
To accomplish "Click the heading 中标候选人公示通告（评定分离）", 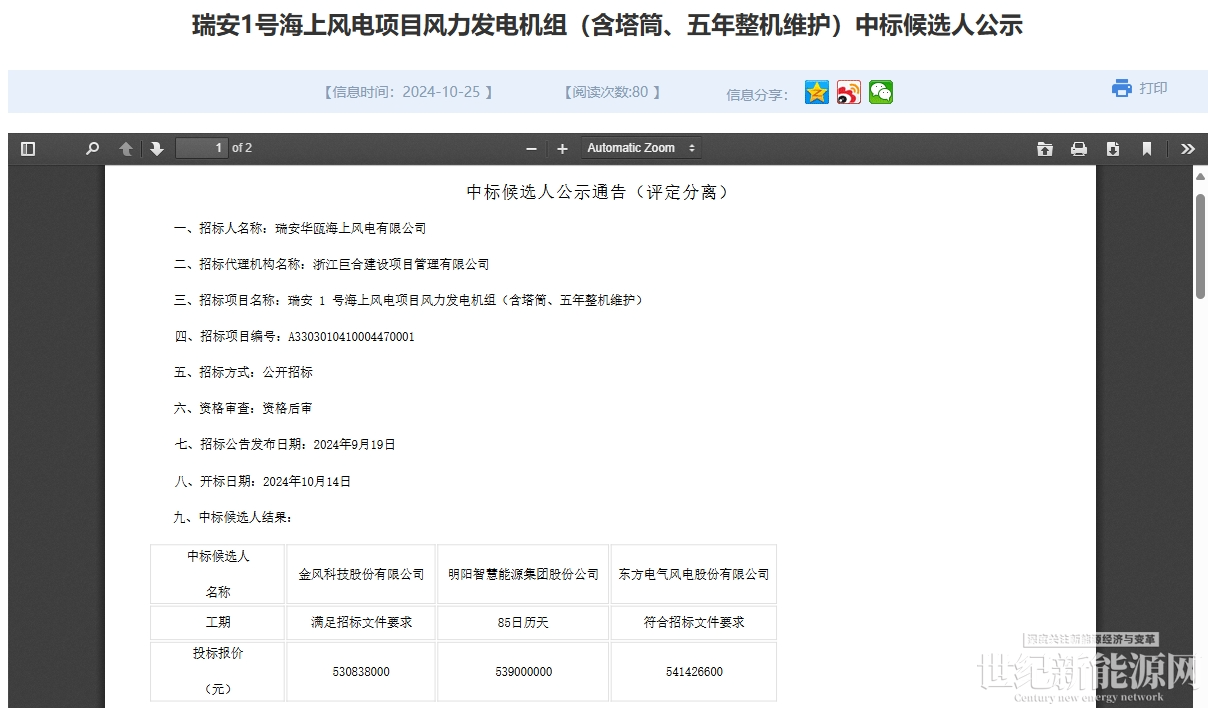I will pos(599,192).
